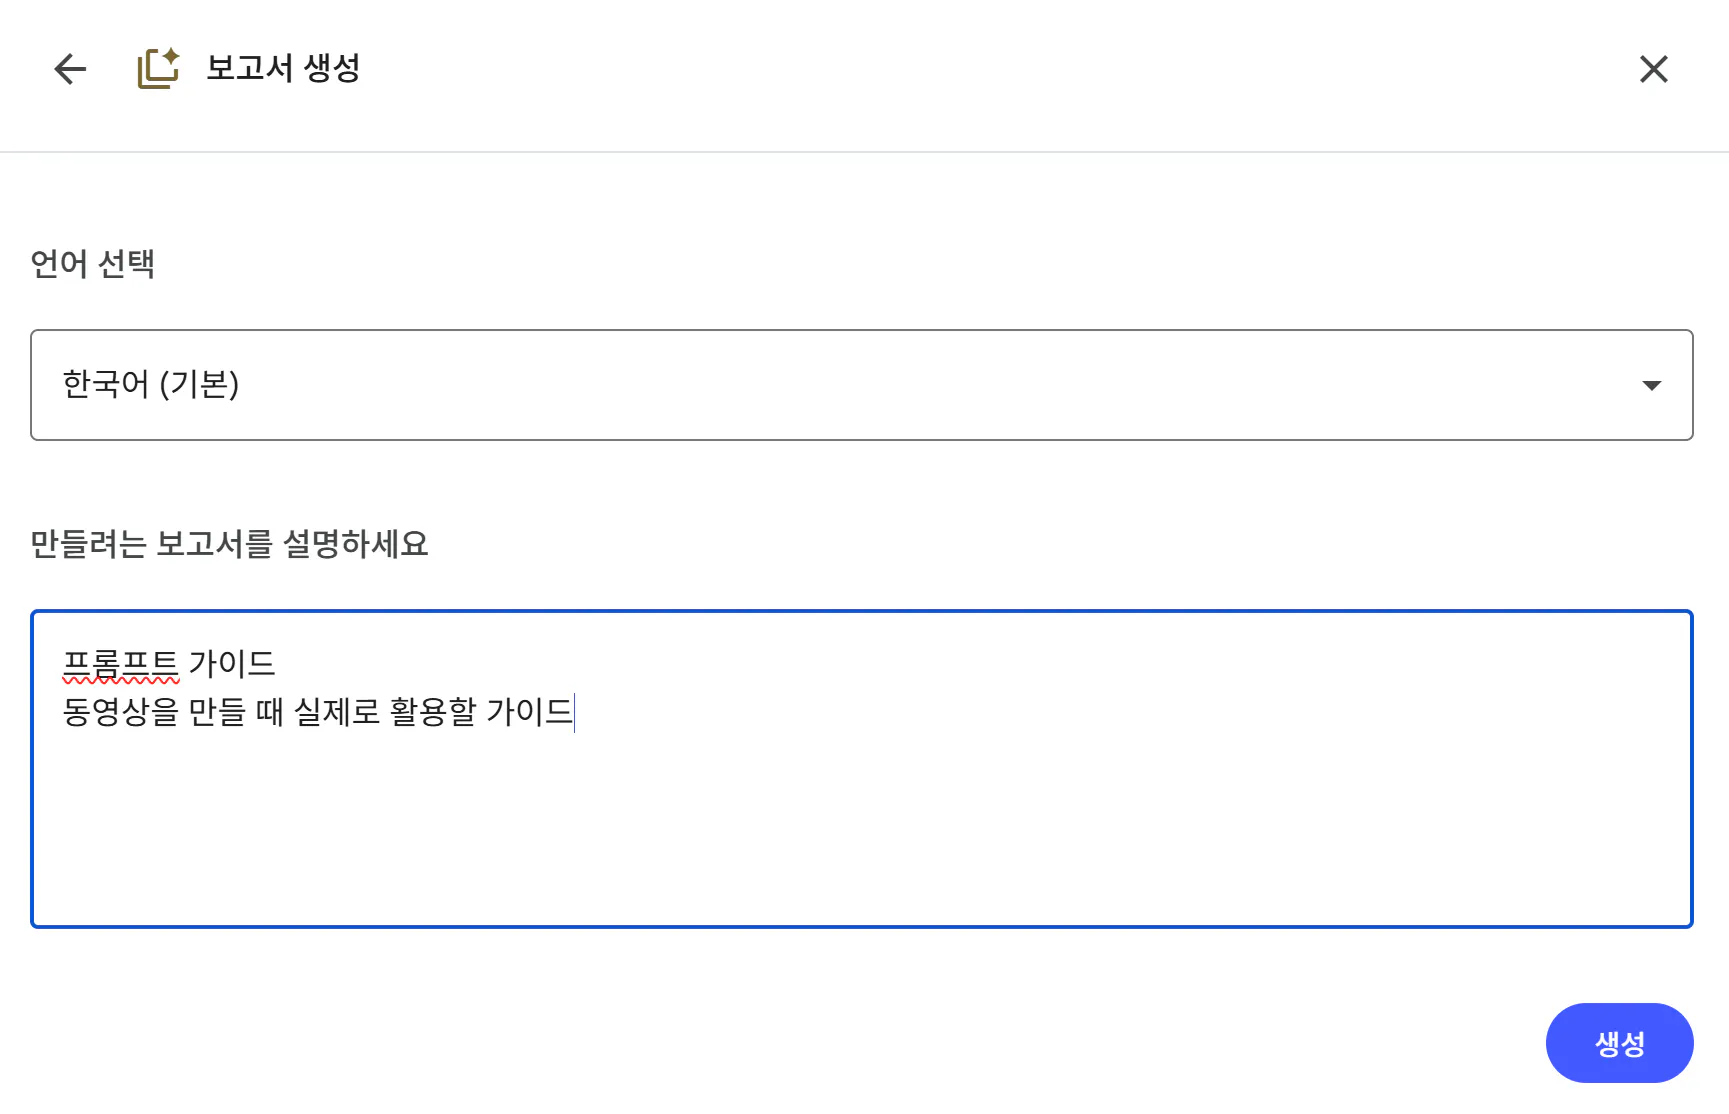Click the word 만들 in the description
The image size is (1729, 1114).
217,712
